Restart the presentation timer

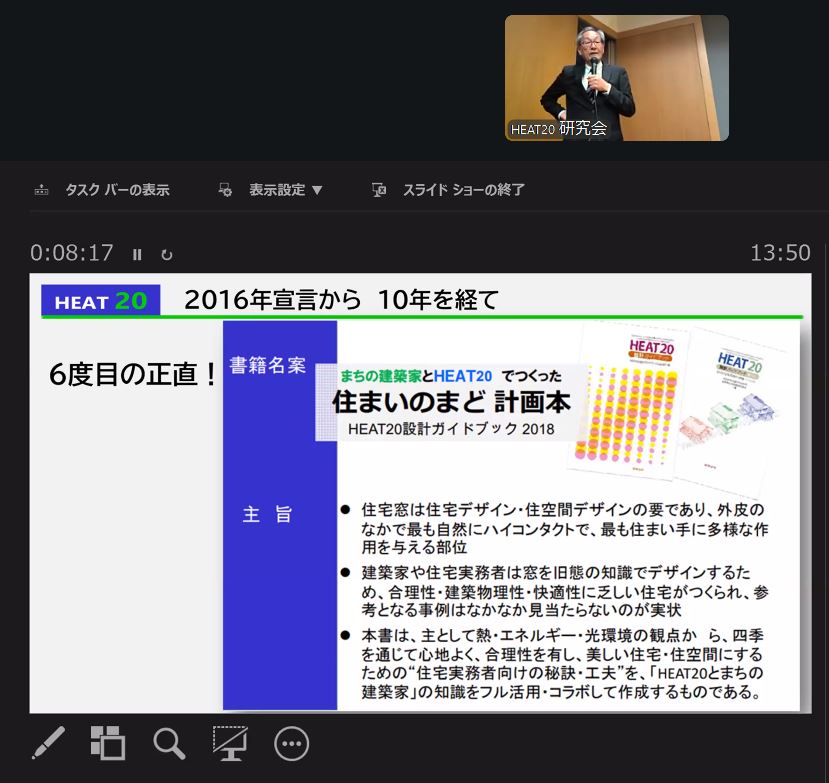[x=166, y=254]
